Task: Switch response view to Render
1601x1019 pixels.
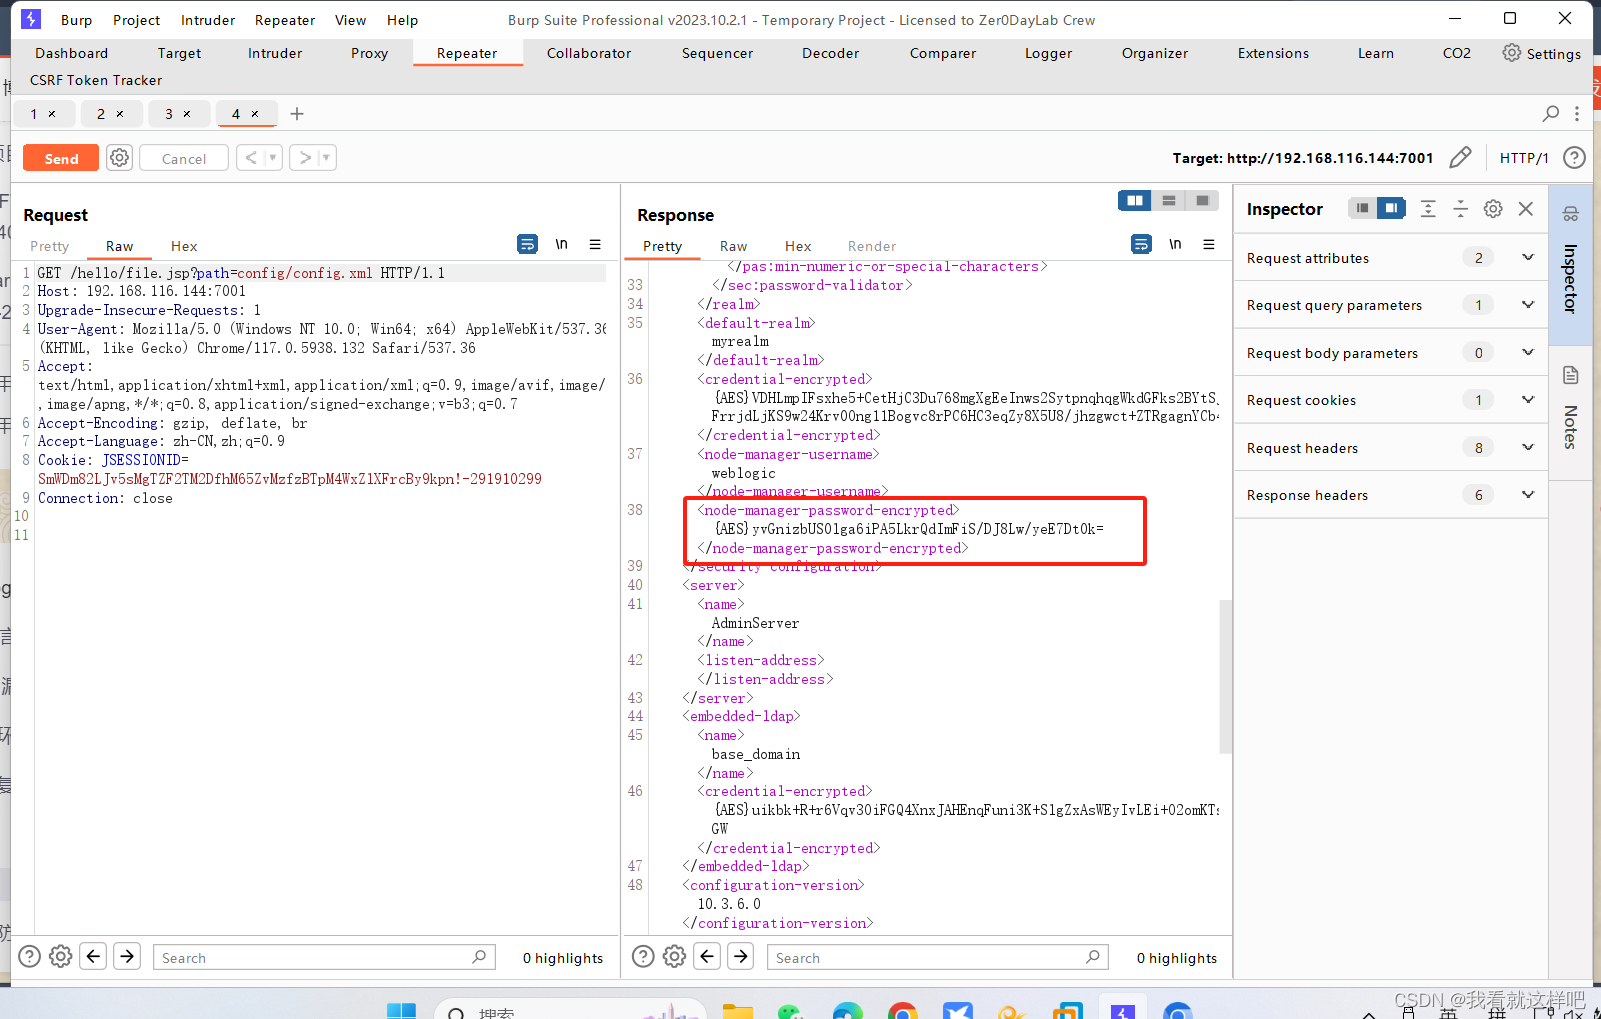Action: (x=872, y=246)
